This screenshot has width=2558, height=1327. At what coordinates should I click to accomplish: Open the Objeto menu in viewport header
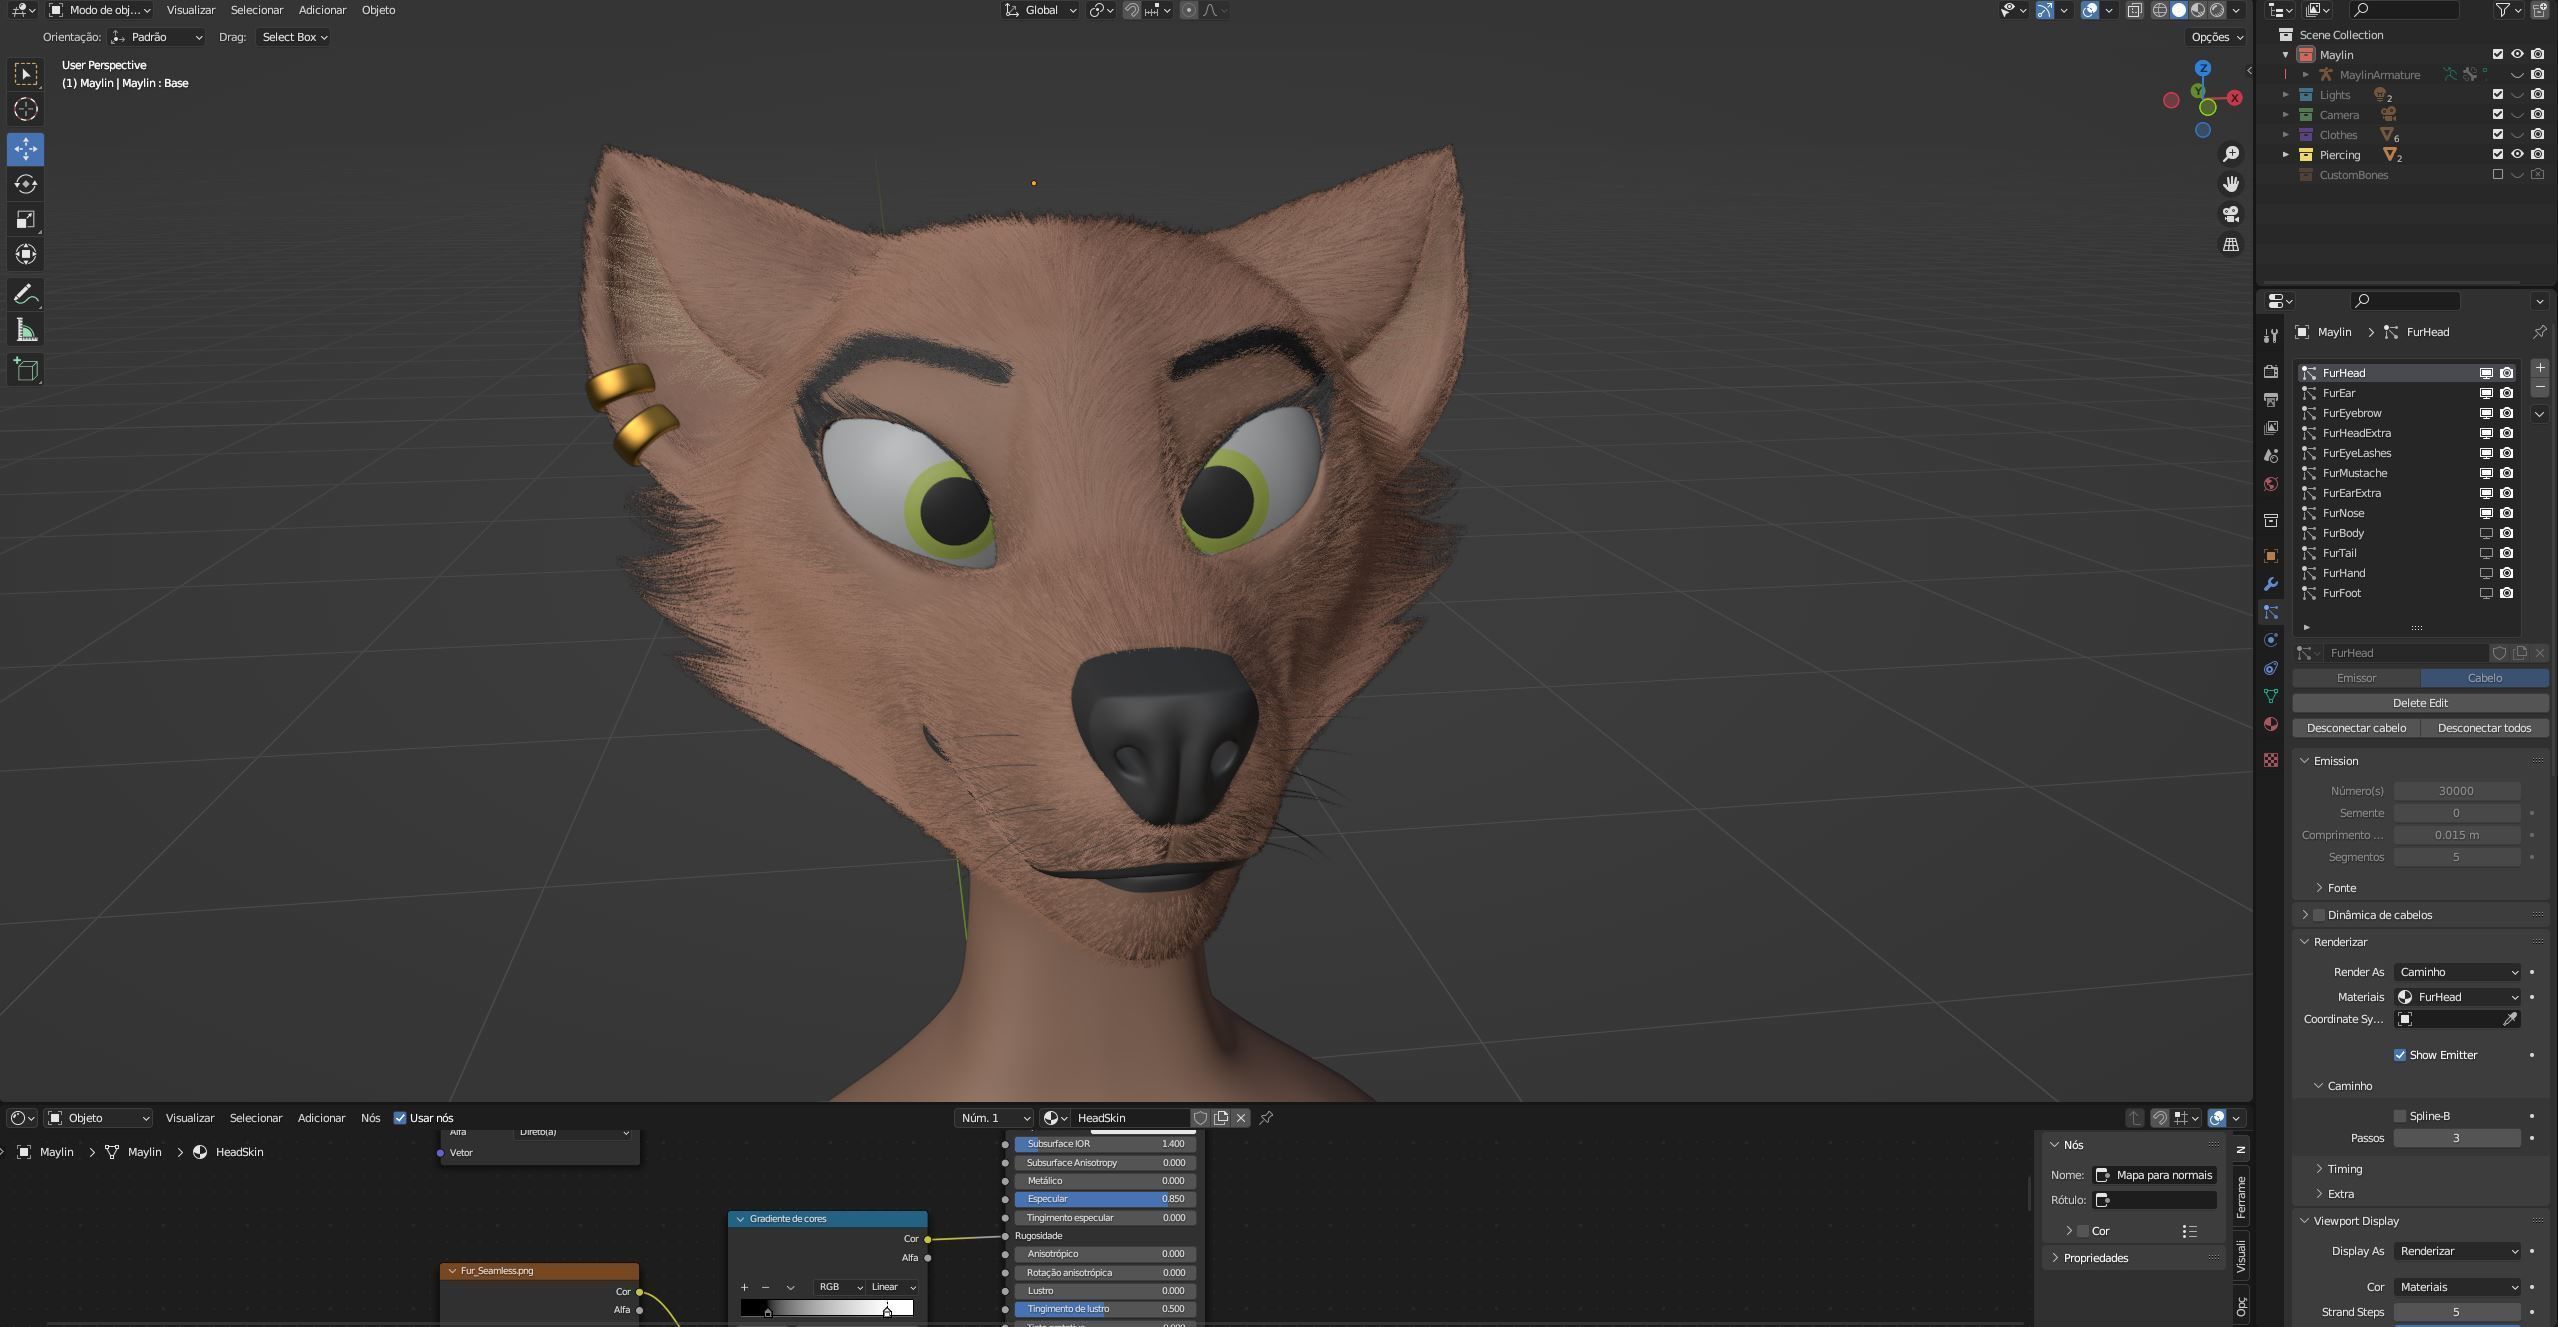click(x=378, y=10)
